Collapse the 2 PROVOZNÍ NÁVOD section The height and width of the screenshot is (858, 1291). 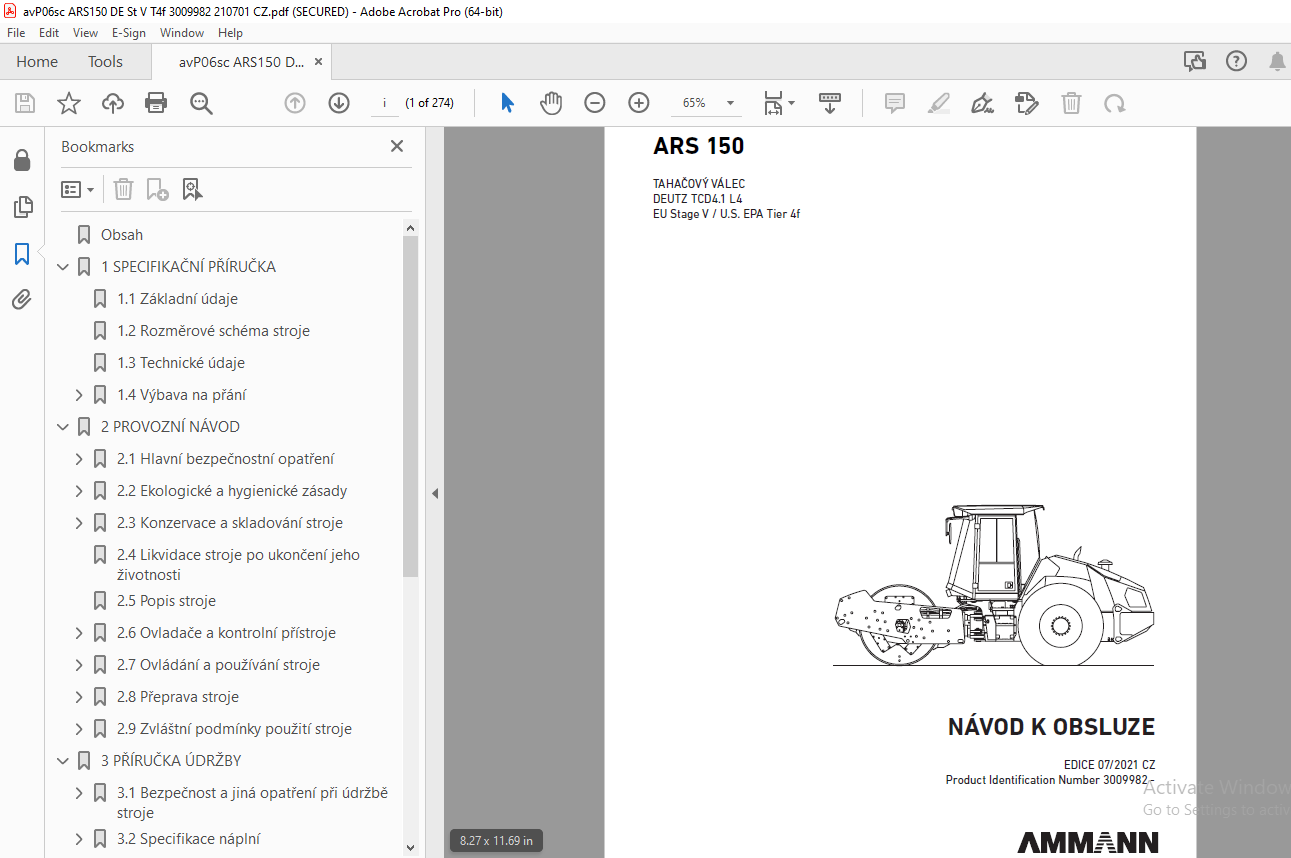point(63,427)
